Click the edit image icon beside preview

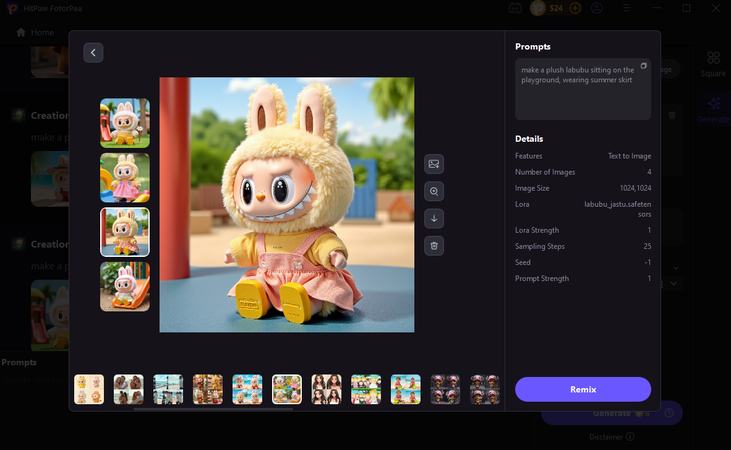pos(434,164)
